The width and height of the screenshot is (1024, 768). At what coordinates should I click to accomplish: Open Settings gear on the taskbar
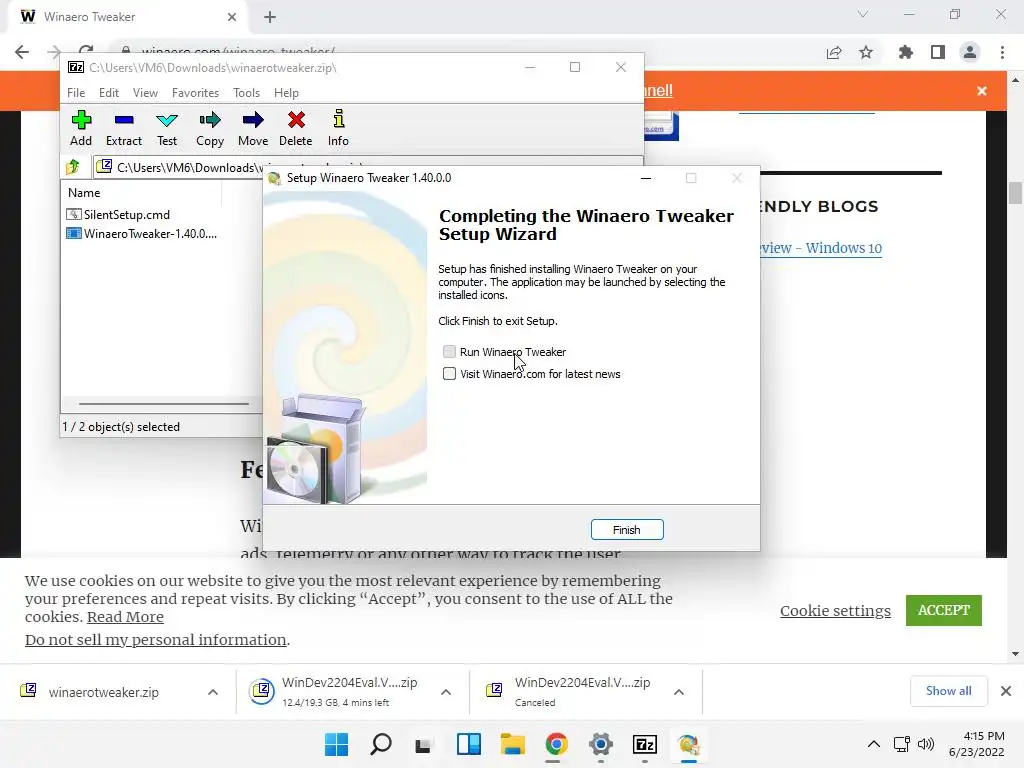(601, 744)
